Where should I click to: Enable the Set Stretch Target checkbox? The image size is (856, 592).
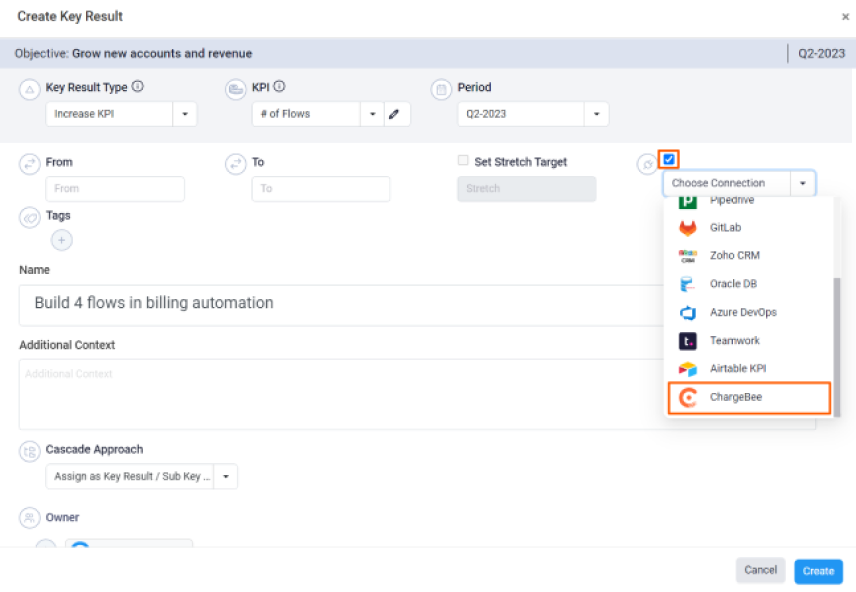pyautogui.click(x=463, y=161)
